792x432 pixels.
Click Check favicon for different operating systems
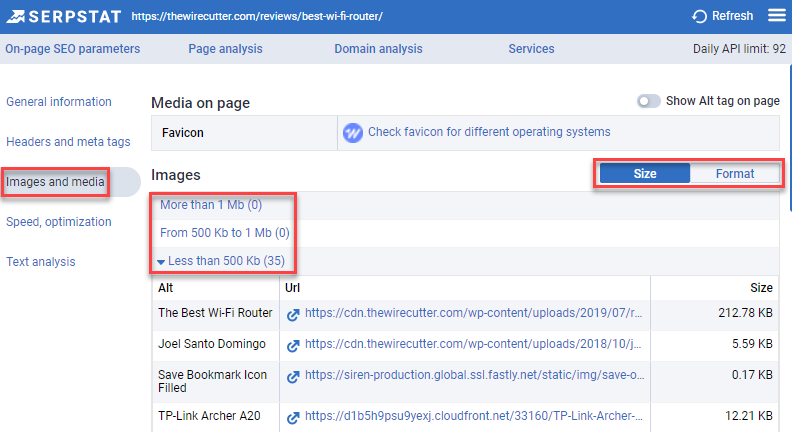488,132
